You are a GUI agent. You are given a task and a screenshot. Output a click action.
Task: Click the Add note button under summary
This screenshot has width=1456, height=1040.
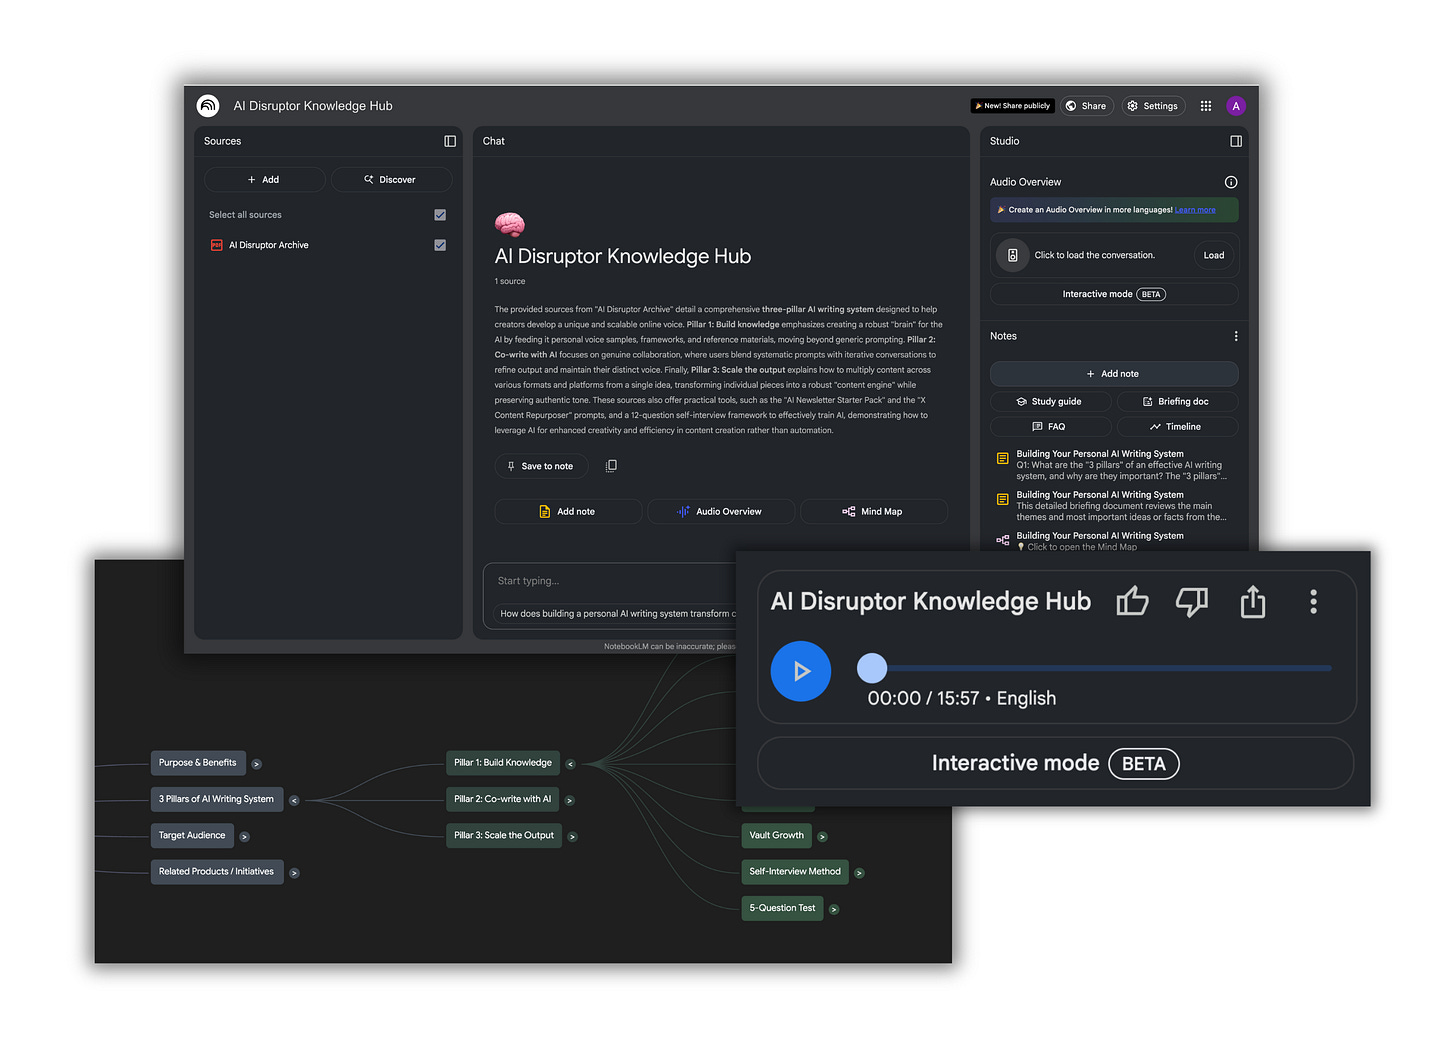click(568, 511)
